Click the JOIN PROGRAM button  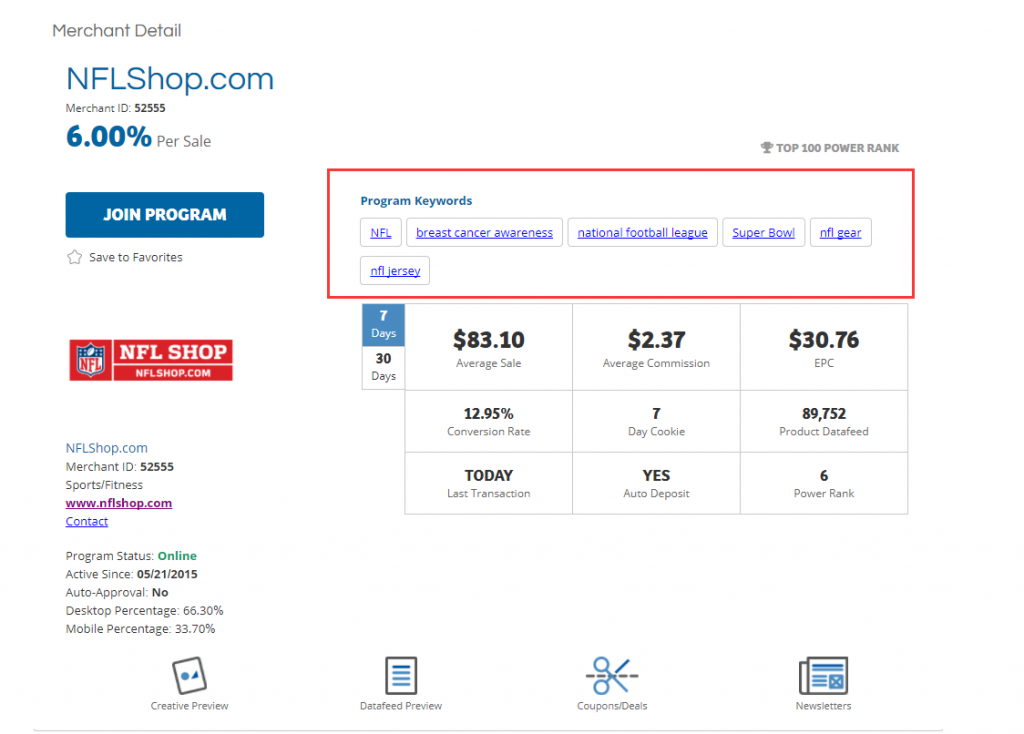click(x=165, y=215)
